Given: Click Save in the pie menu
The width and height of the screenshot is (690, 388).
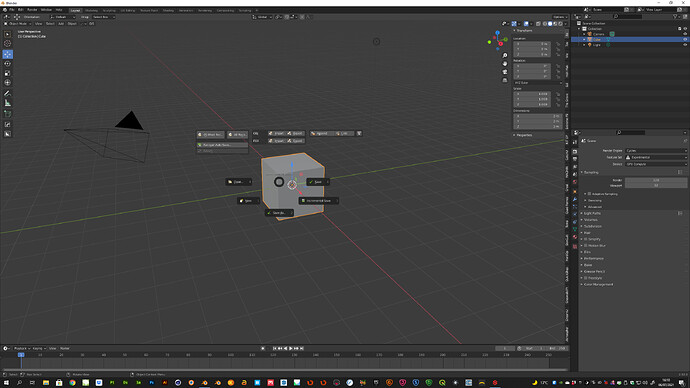Looking at the screenshot, I should pos(318,182).
